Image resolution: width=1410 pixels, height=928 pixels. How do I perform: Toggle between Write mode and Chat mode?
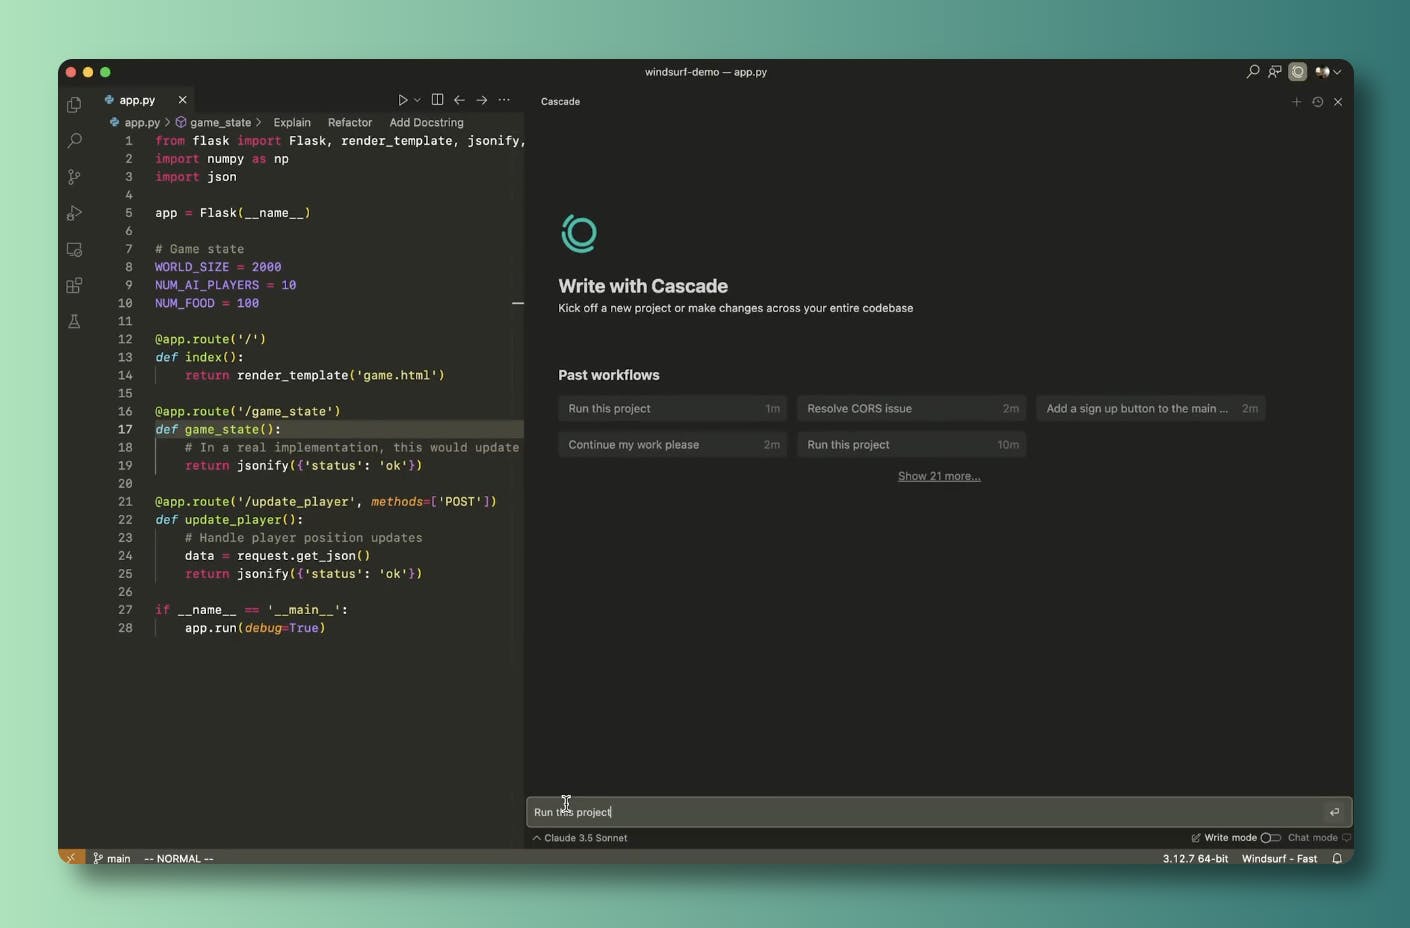(1270, 838)
